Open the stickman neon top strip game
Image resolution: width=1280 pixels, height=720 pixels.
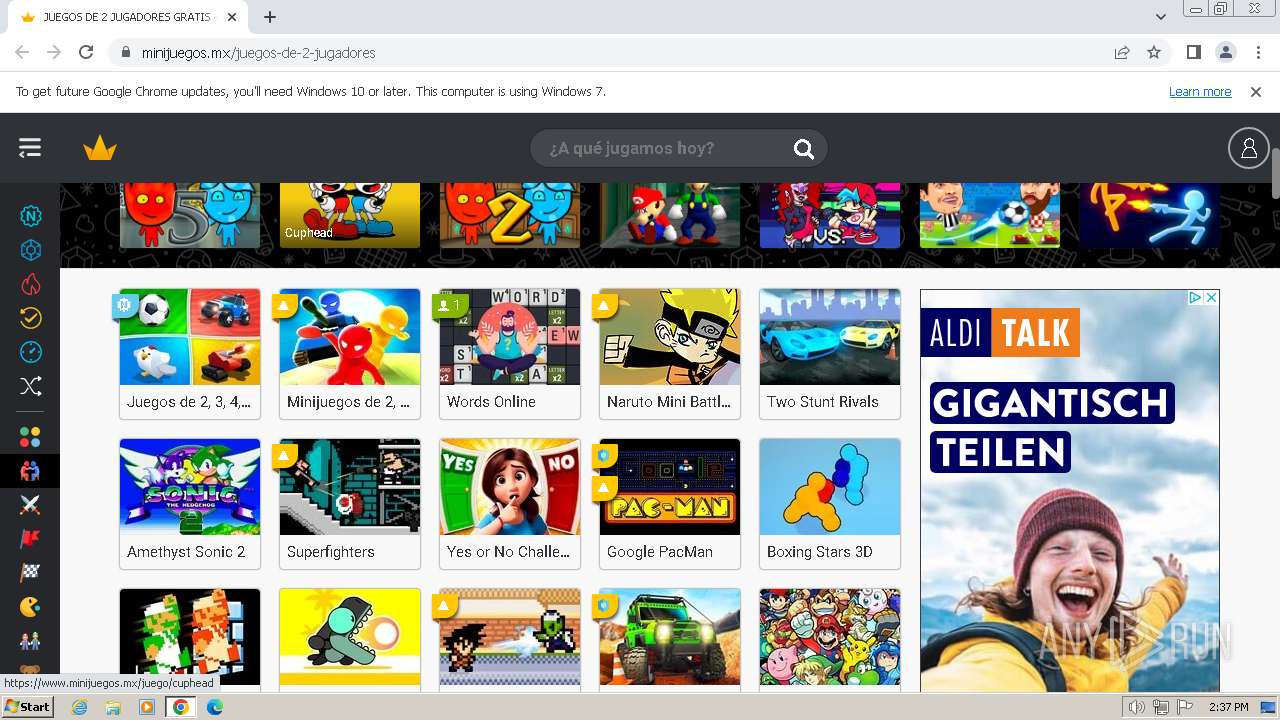tap(1150, 215)
